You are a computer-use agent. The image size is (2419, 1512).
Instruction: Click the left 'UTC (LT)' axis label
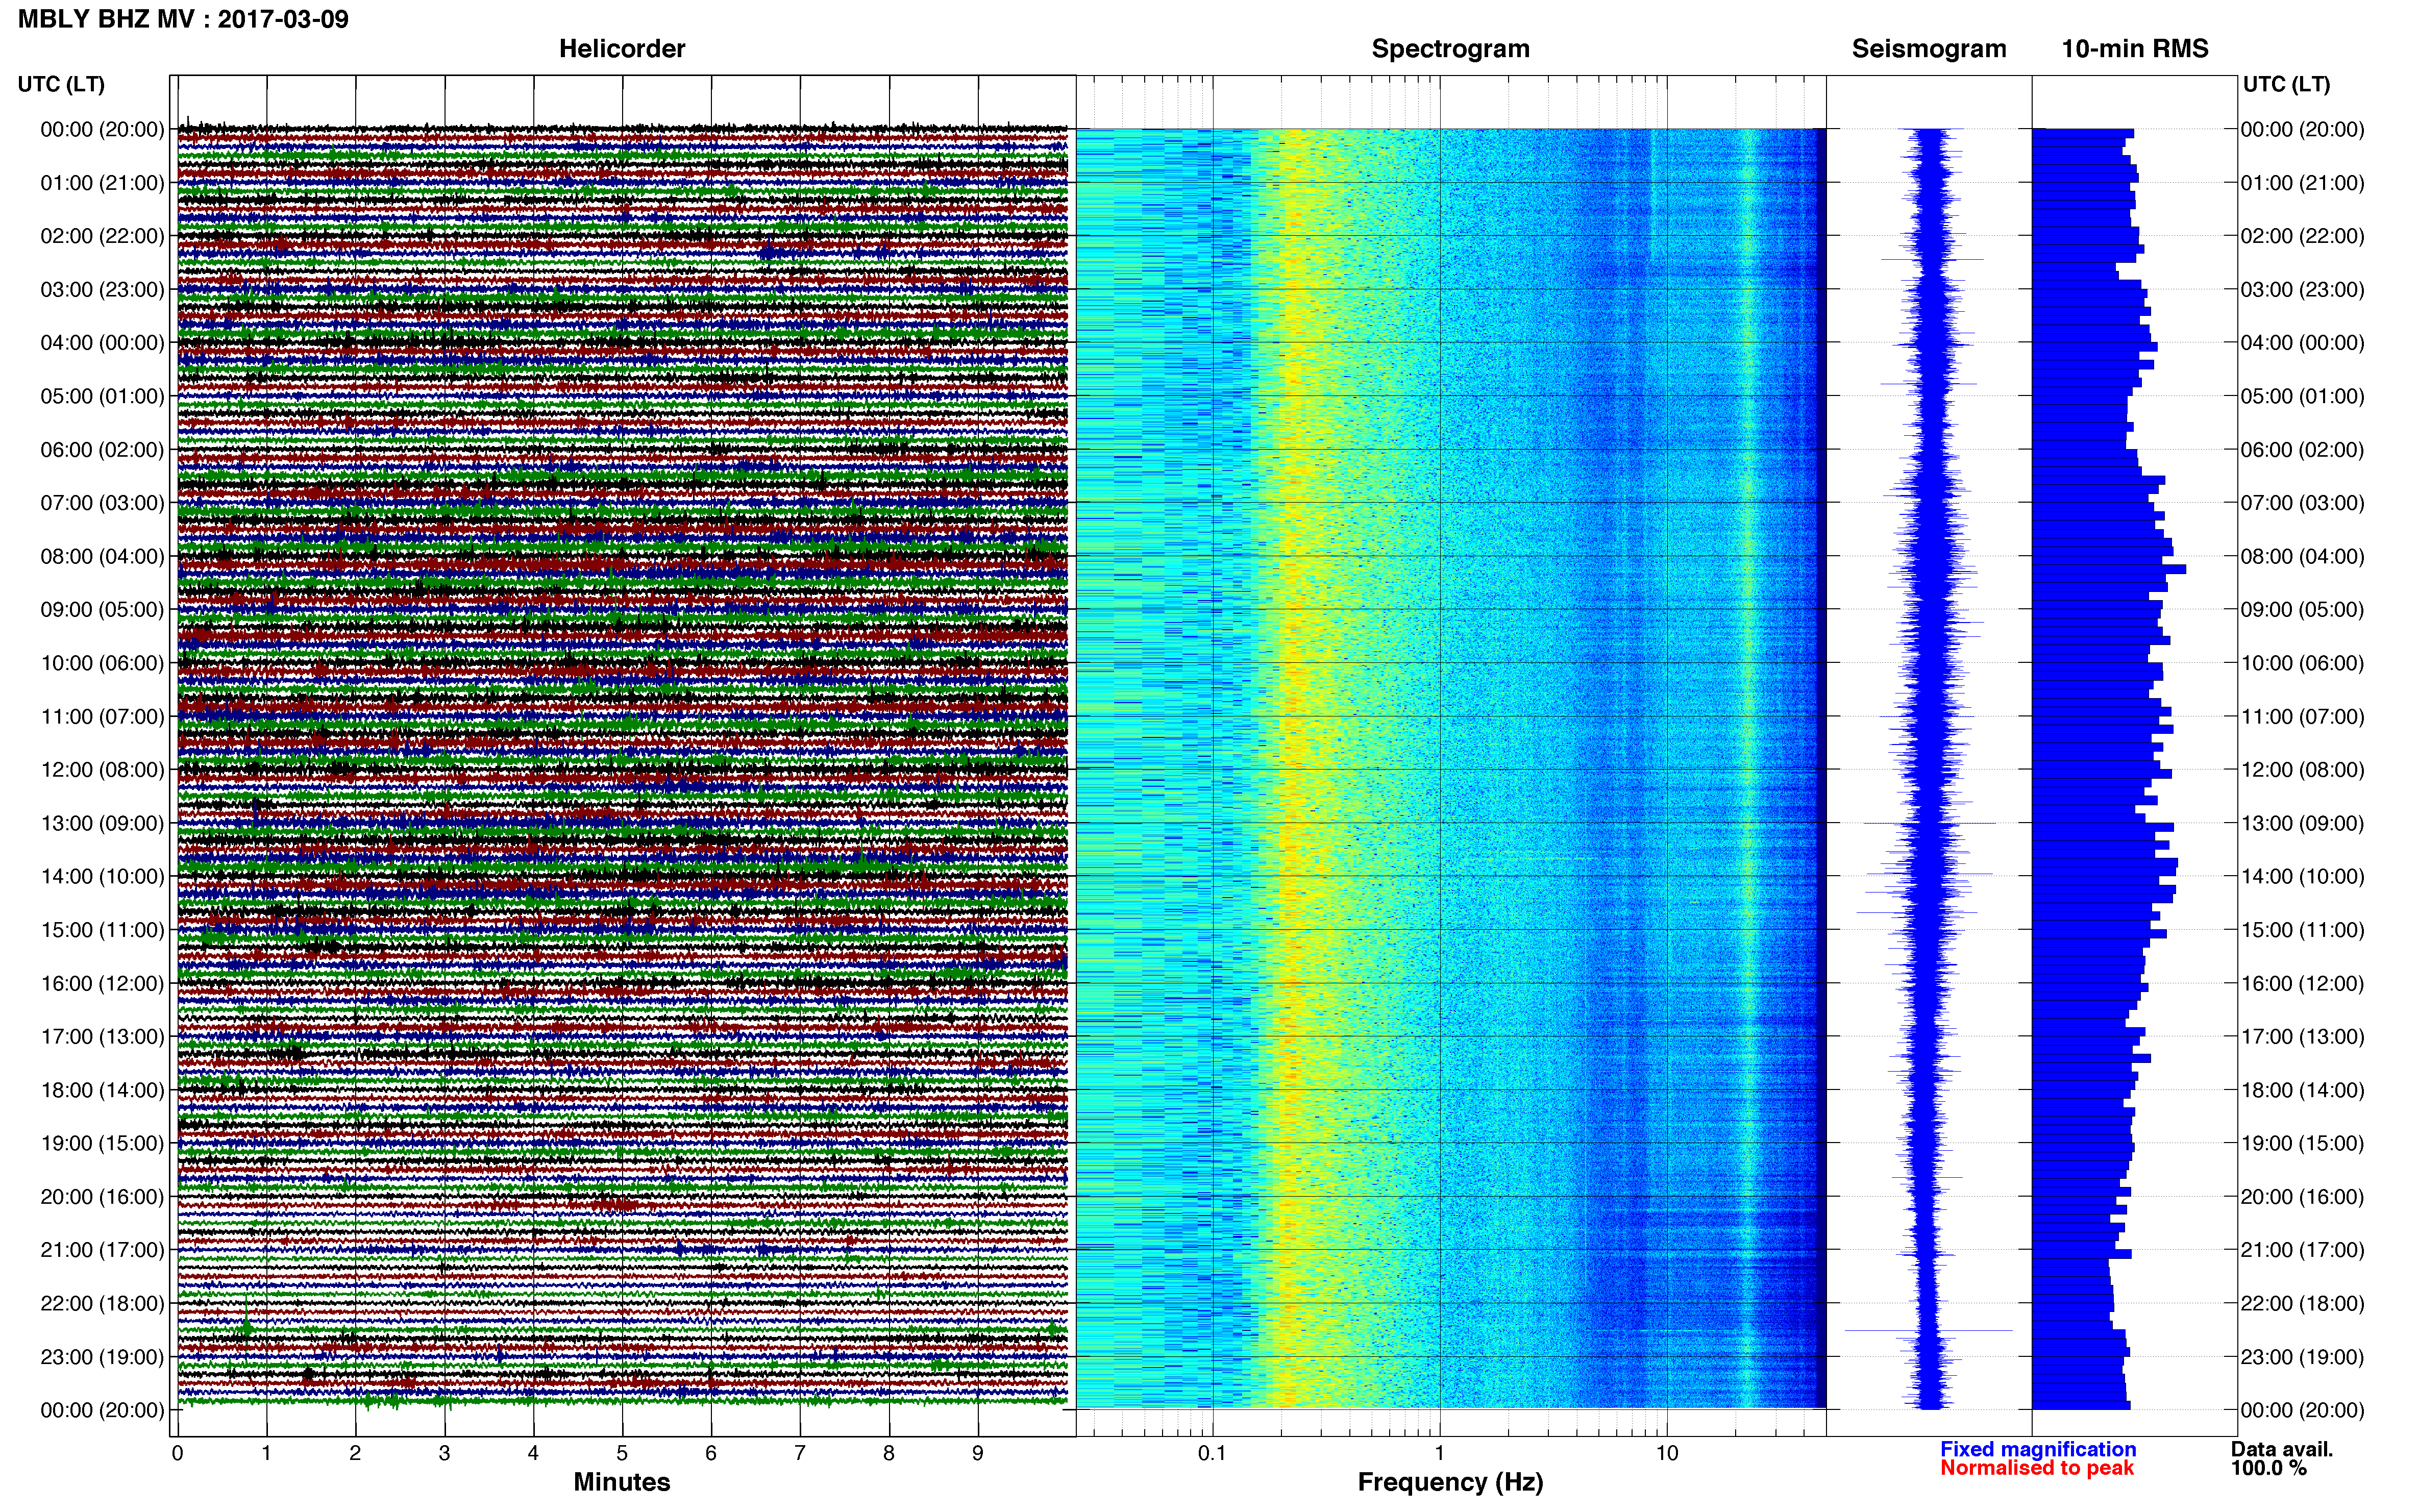click(61, 84)
